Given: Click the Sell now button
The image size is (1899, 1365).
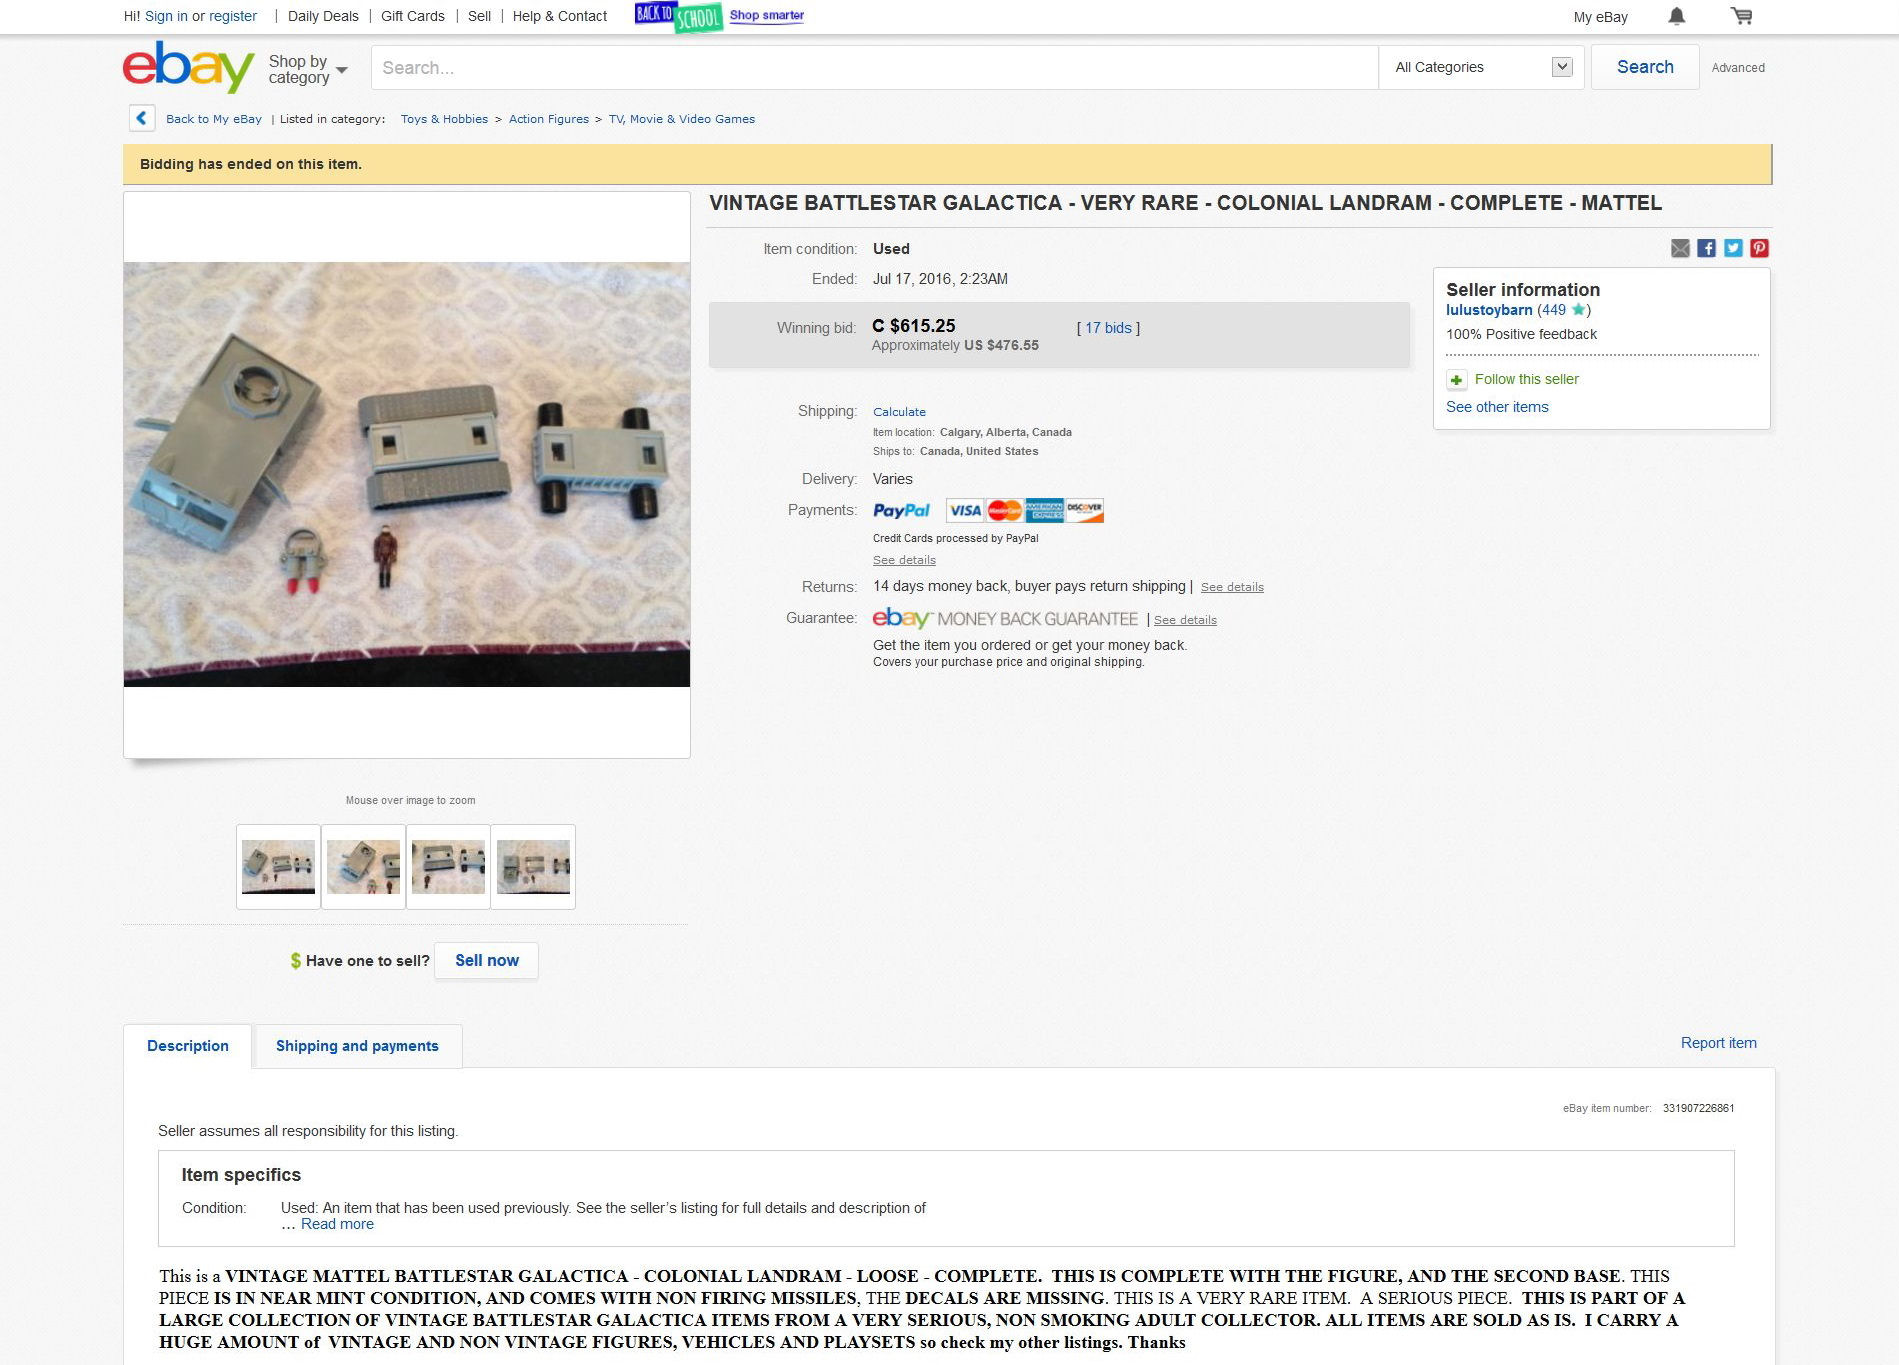Looking at the screenshot, I should [x=487, y=960].
